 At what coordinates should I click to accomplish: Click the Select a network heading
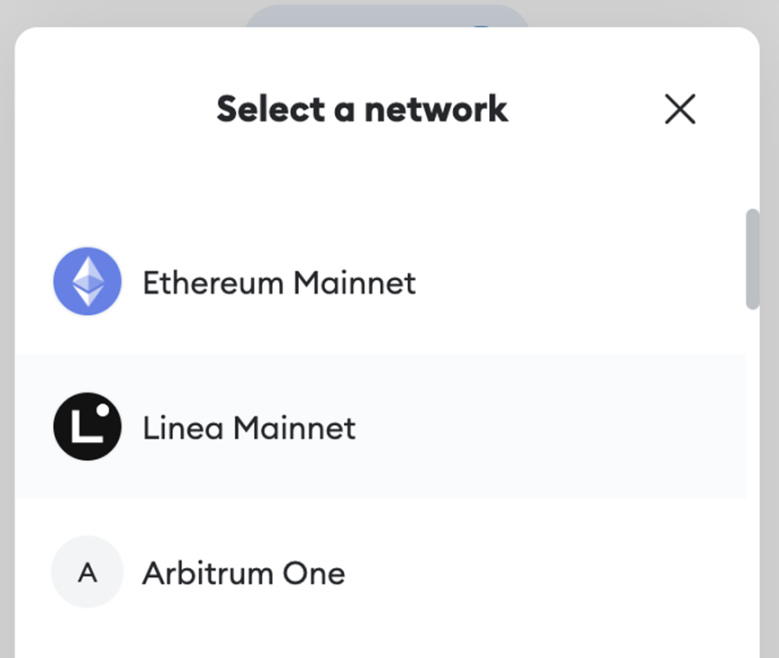coord(362,109)
